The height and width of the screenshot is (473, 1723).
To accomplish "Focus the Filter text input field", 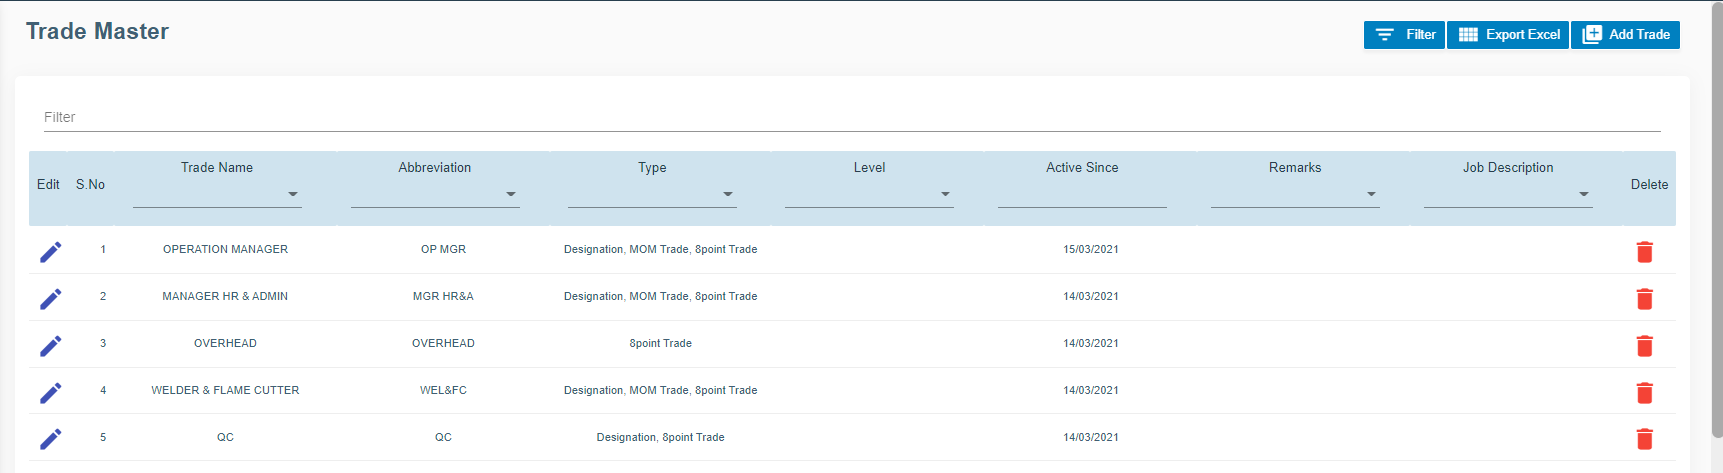I will click(x=852, y=117).
